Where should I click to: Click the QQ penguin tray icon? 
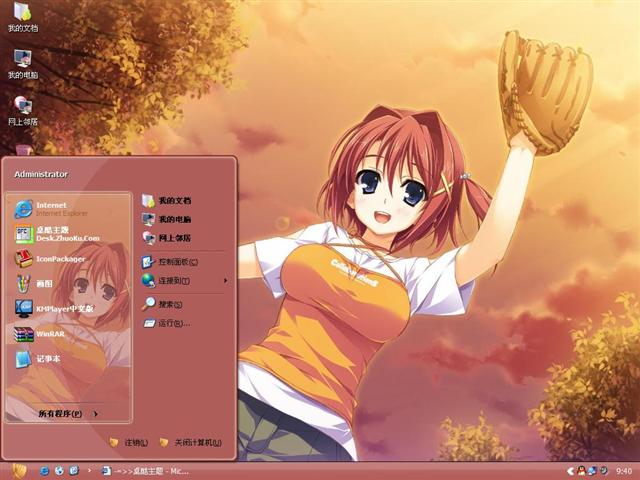pyautogui.click(x=582, y=471)
